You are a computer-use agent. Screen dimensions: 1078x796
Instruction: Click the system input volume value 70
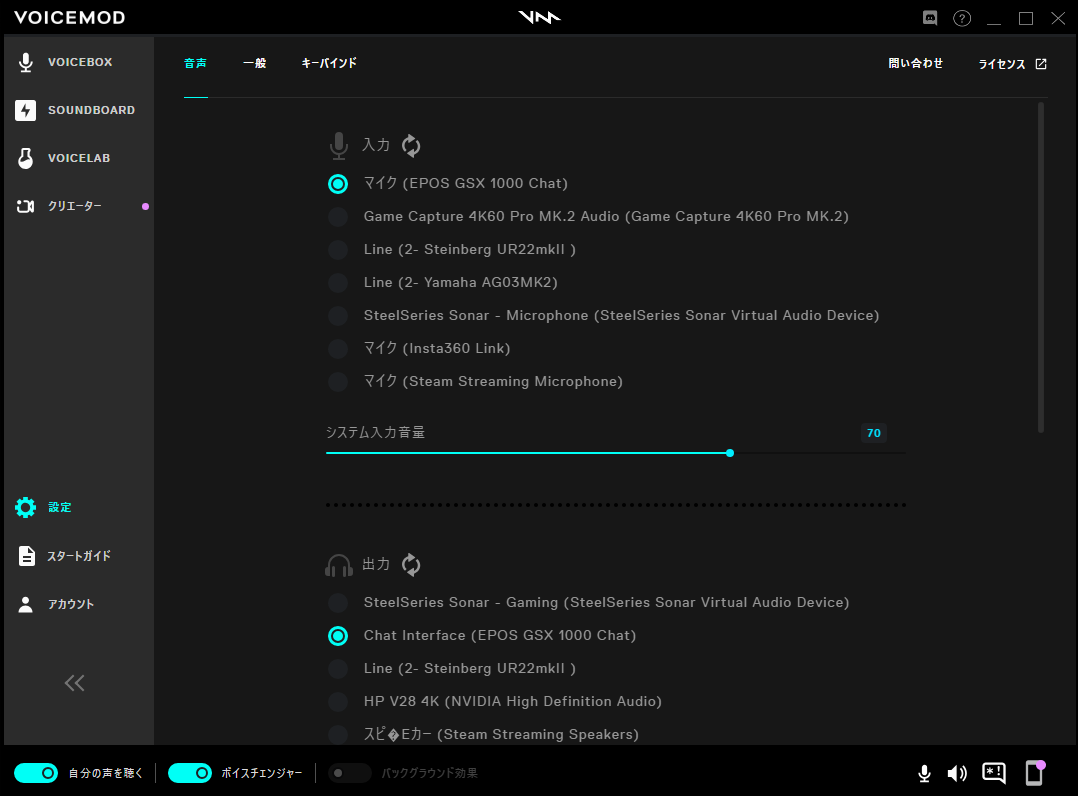(x=874, y=433)
